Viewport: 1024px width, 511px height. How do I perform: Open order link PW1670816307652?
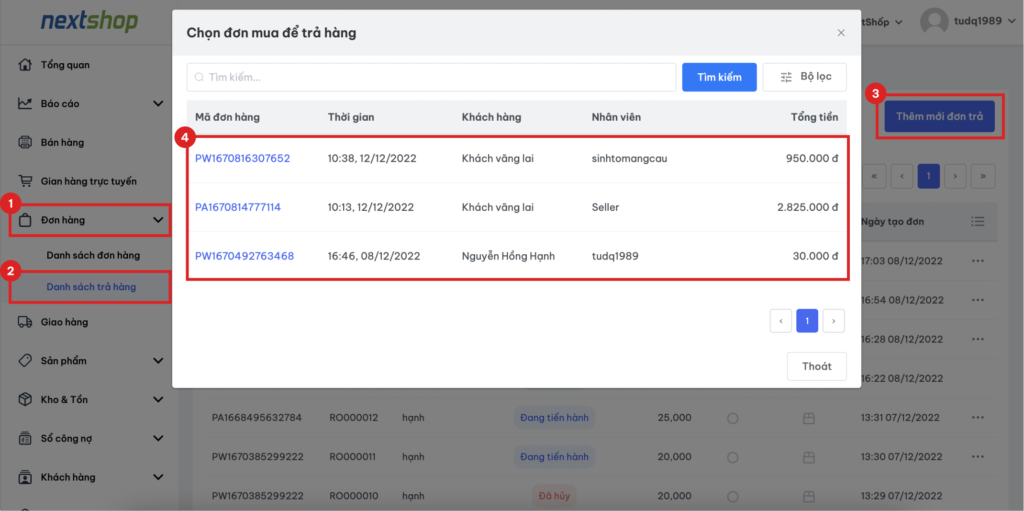pyautogui.click(x=242, y=158)
